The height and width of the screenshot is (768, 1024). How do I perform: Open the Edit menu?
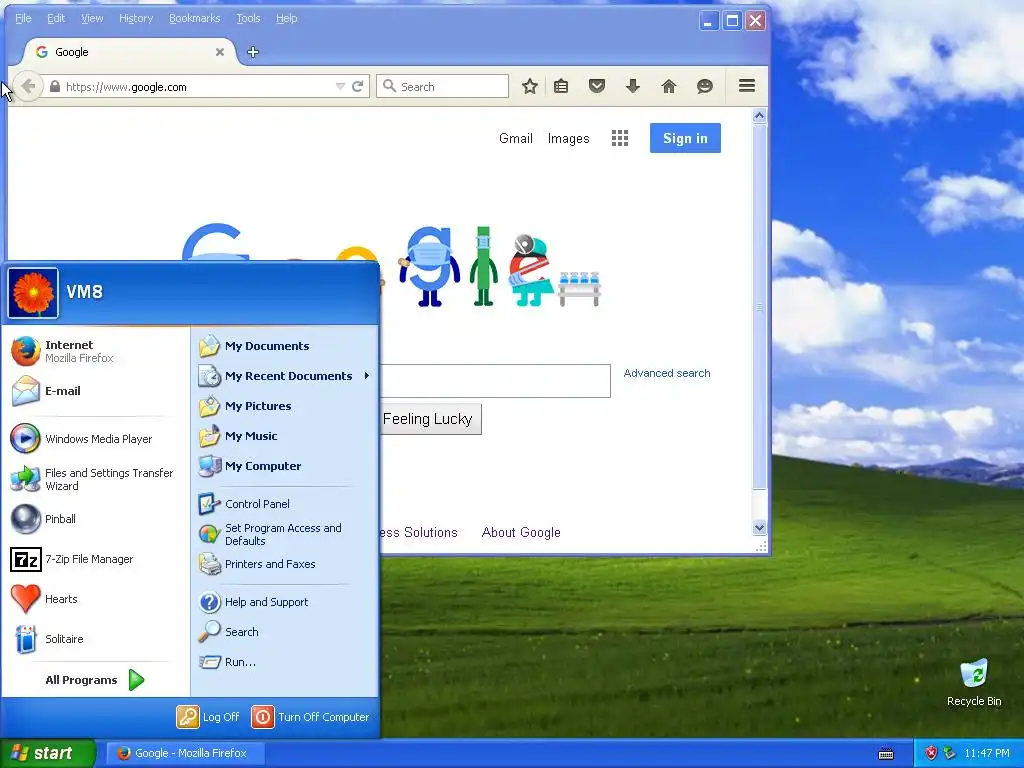[56, 18]
